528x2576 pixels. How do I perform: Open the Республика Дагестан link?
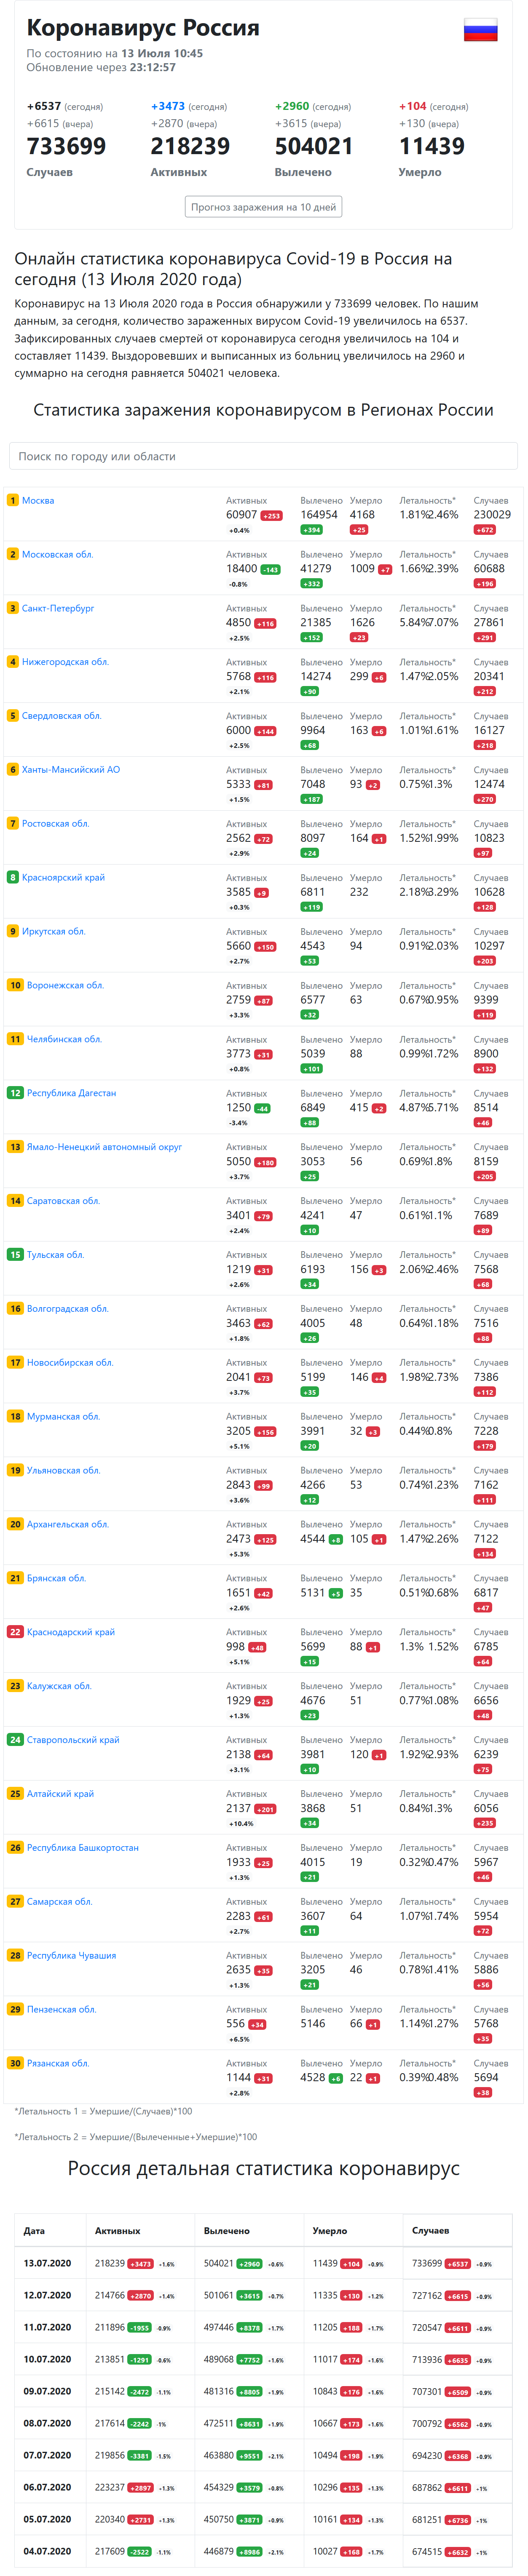pyautogui.click(x=71, y=1093)
